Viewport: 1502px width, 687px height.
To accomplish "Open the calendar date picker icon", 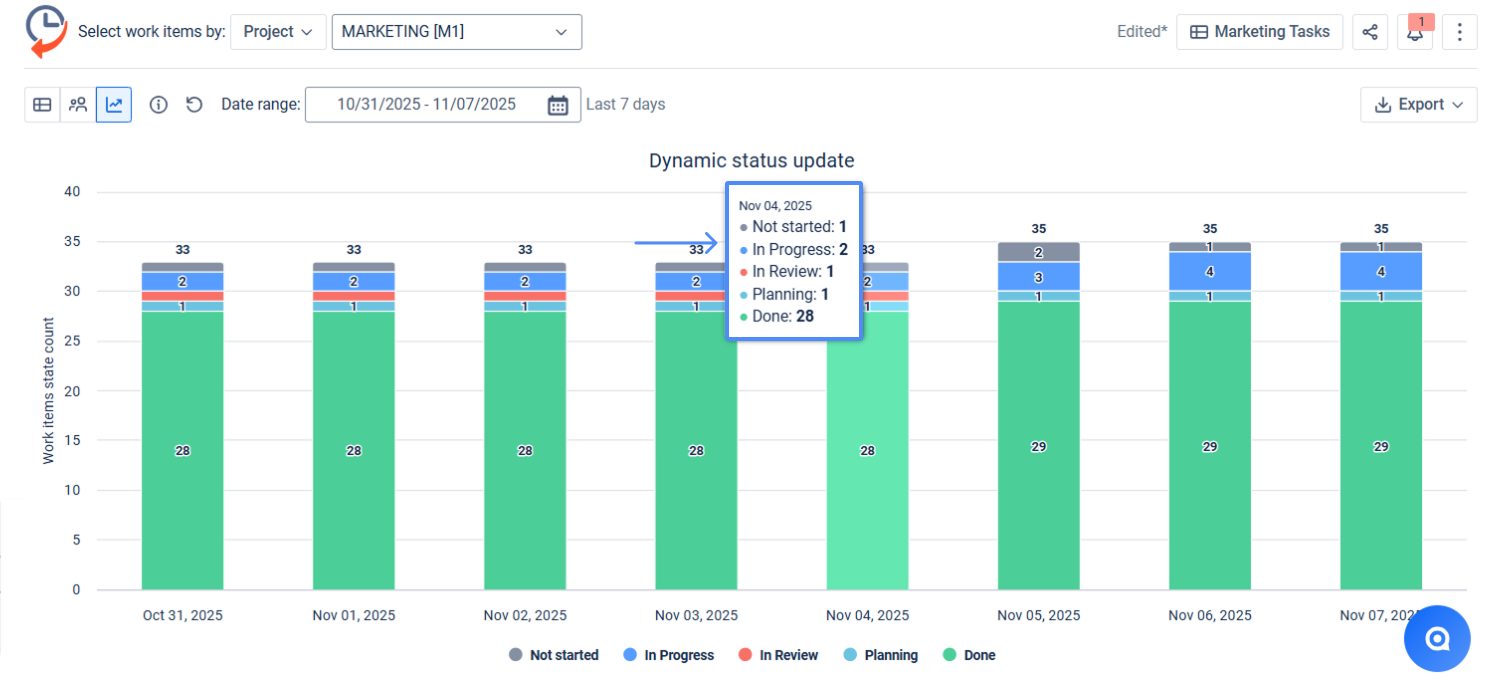I will 558,105.
